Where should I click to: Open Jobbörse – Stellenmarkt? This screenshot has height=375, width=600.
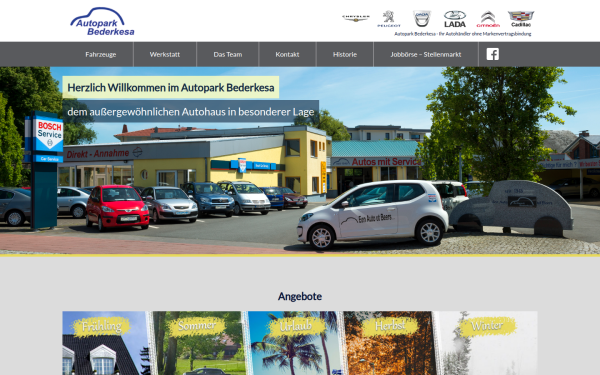[426, 54]
